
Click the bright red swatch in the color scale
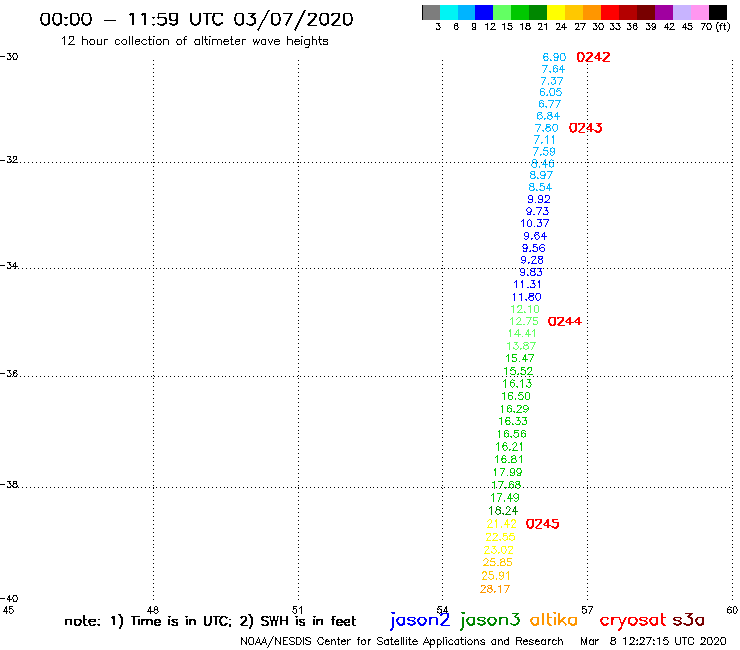[x=610, y=12]
